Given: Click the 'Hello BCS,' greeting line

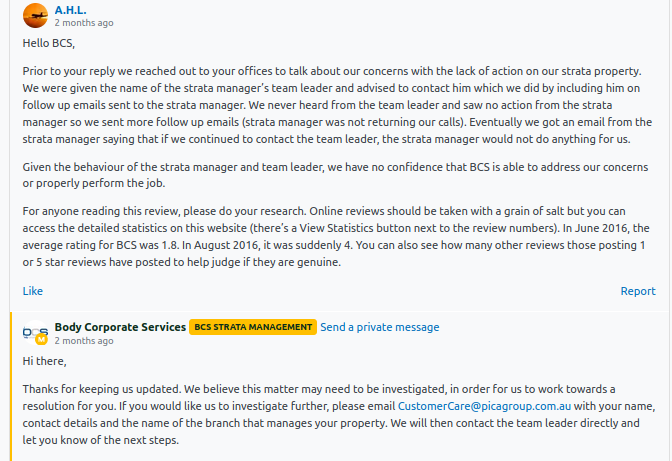Looking at the screenshot, I should pyautogui.click(x=49, y=43).
